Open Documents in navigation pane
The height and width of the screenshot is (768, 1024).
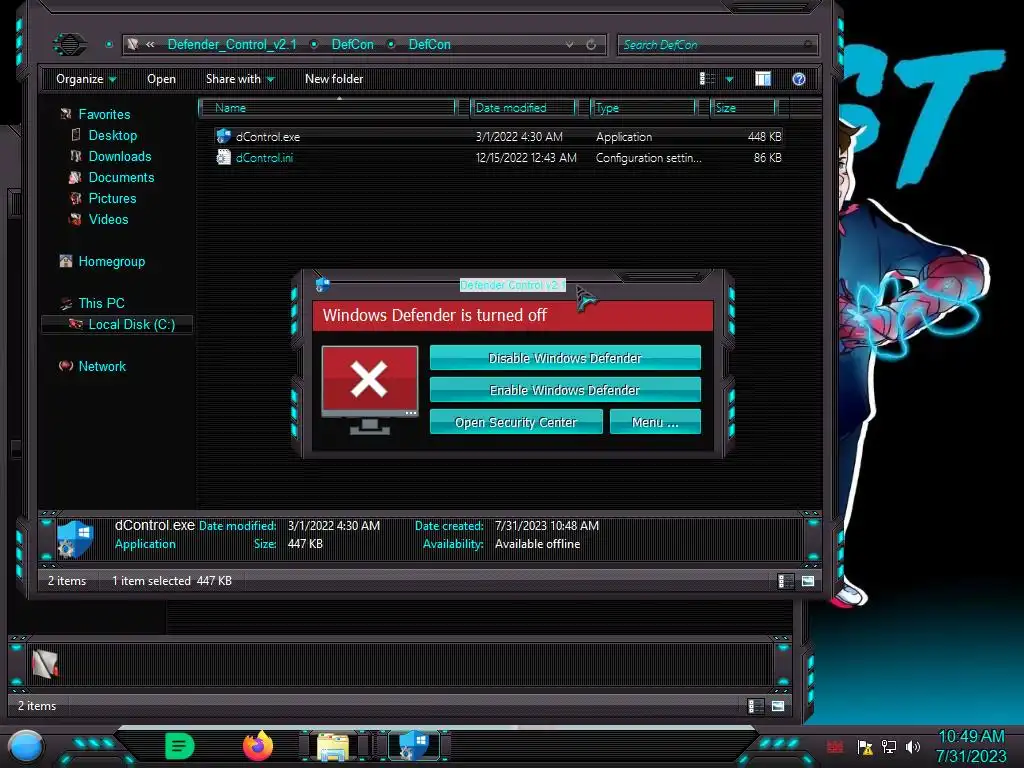[121, 177]
